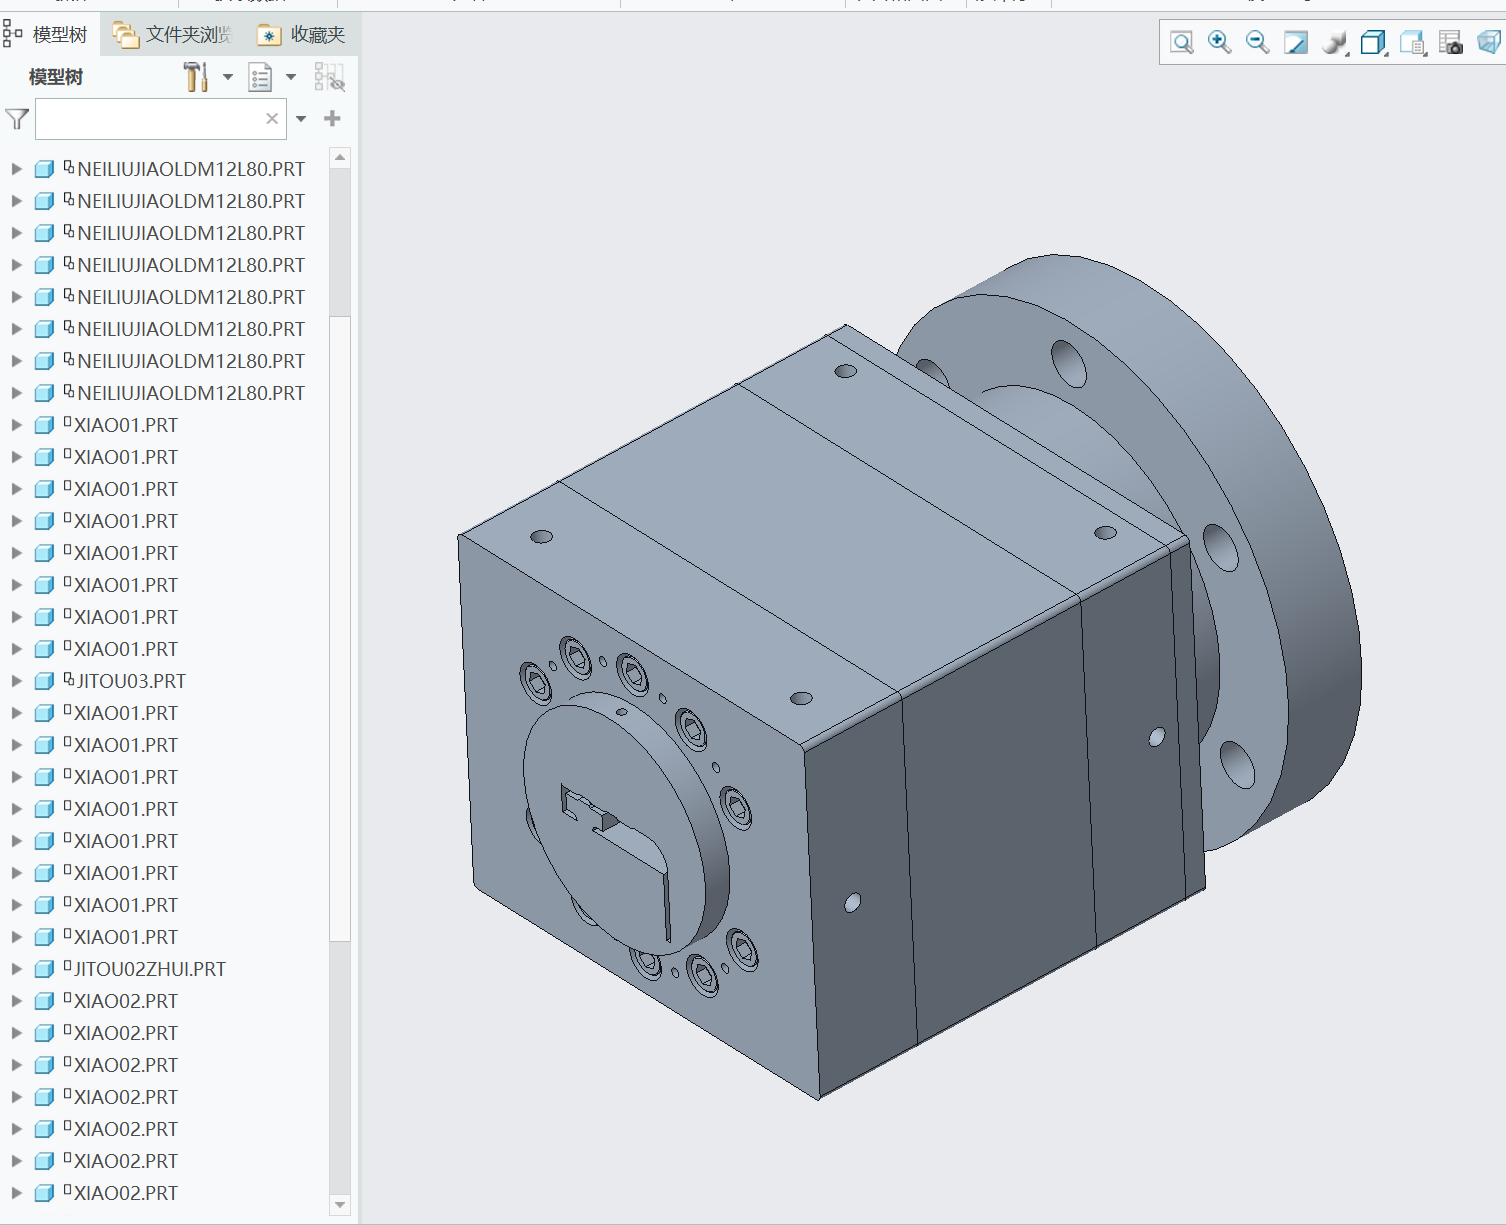This screenshot has height=1225, width=1506.
Task: Click the model tree scrollbar down arrow
Action: pos(340,1205)
